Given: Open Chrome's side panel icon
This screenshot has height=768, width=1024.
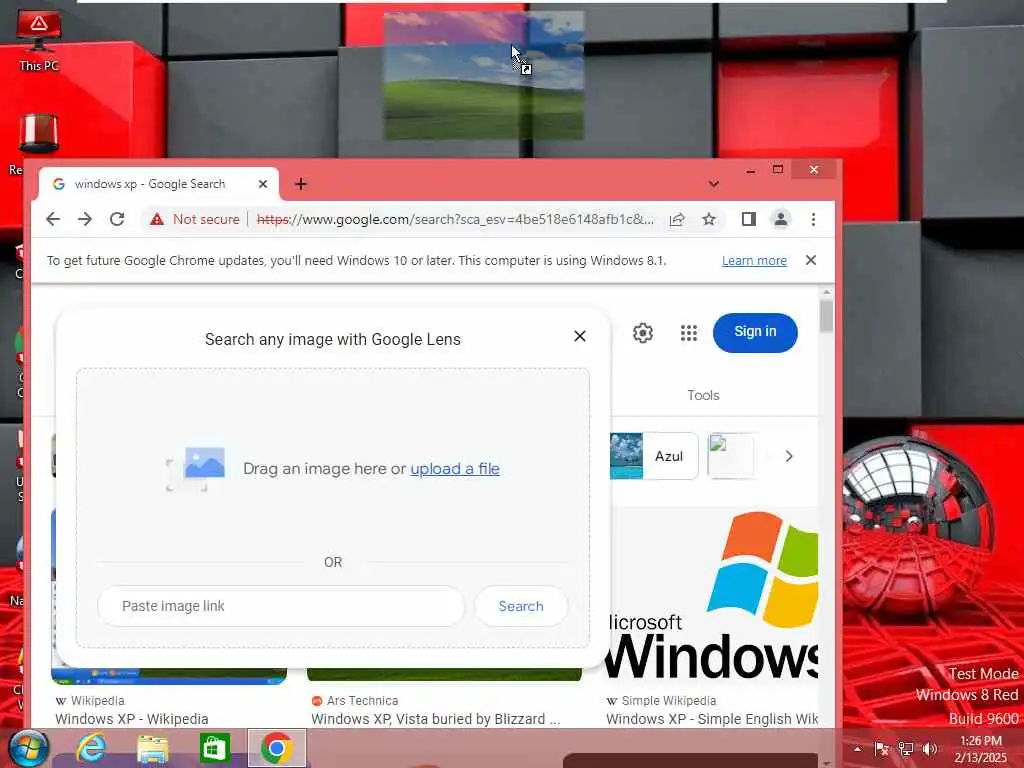Looking at the screenshot, I should [x=749, y=219].
